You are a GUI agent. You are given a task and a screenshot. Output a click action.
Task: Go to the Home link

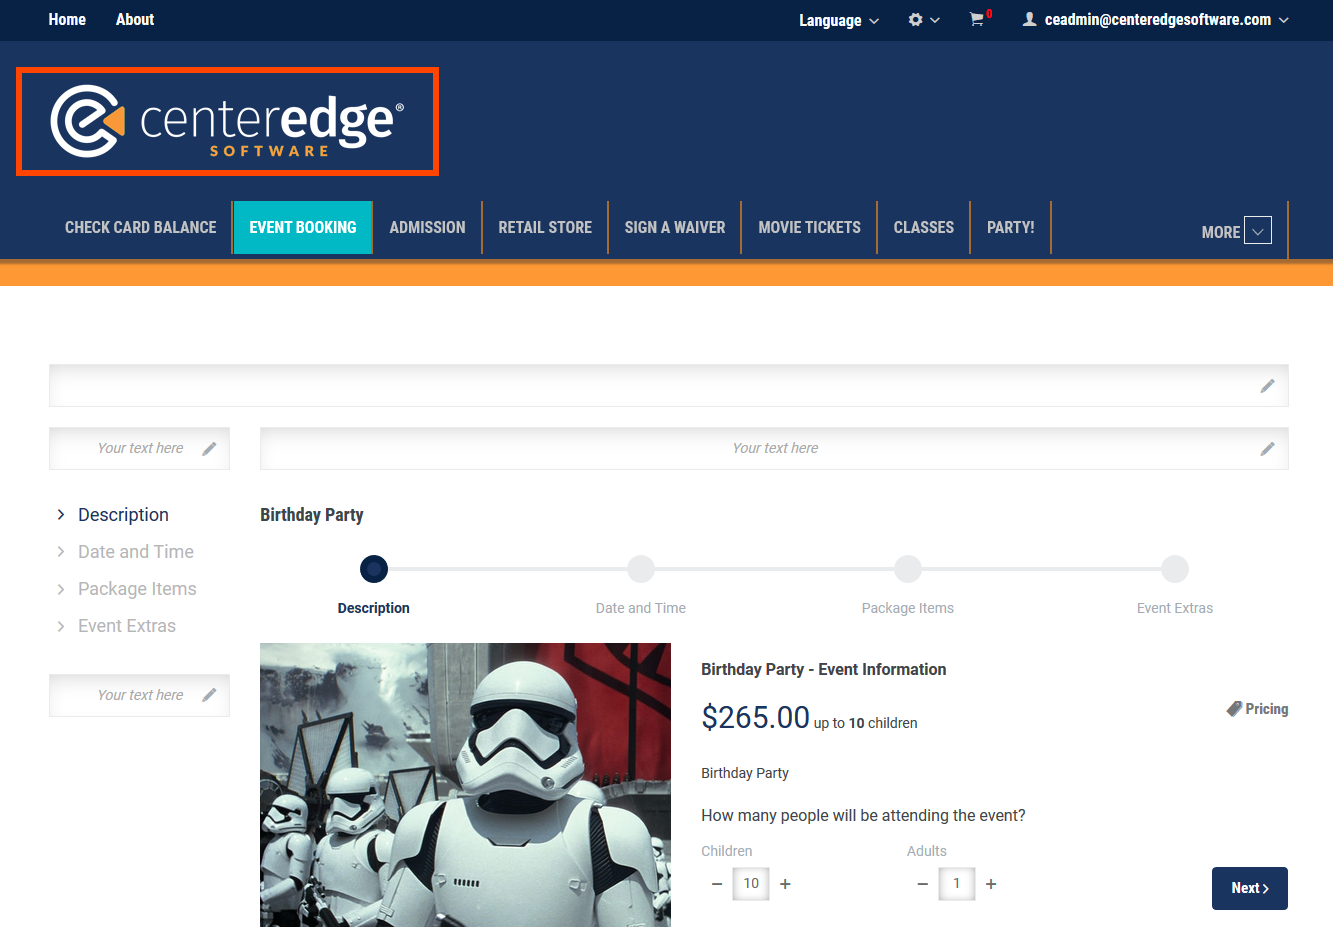pos(67,20)
